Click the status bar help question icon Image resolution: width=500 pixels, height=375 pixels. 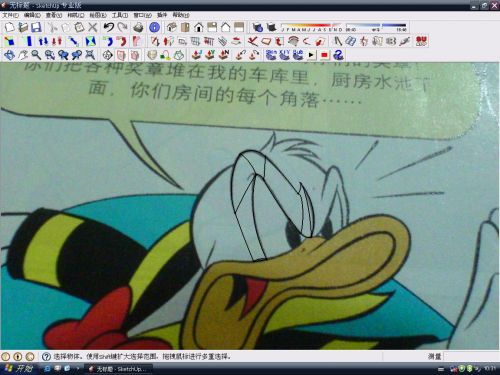(x=46, y=357)
